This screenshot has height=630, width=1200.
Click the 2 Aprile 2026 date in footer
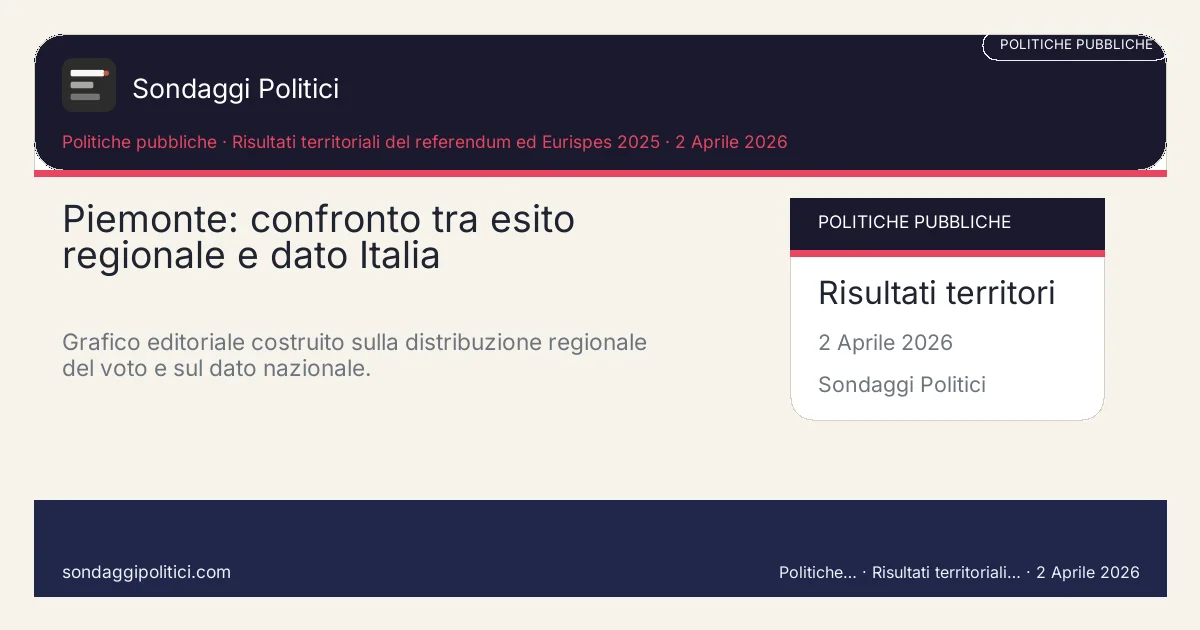click(1088, 573)
